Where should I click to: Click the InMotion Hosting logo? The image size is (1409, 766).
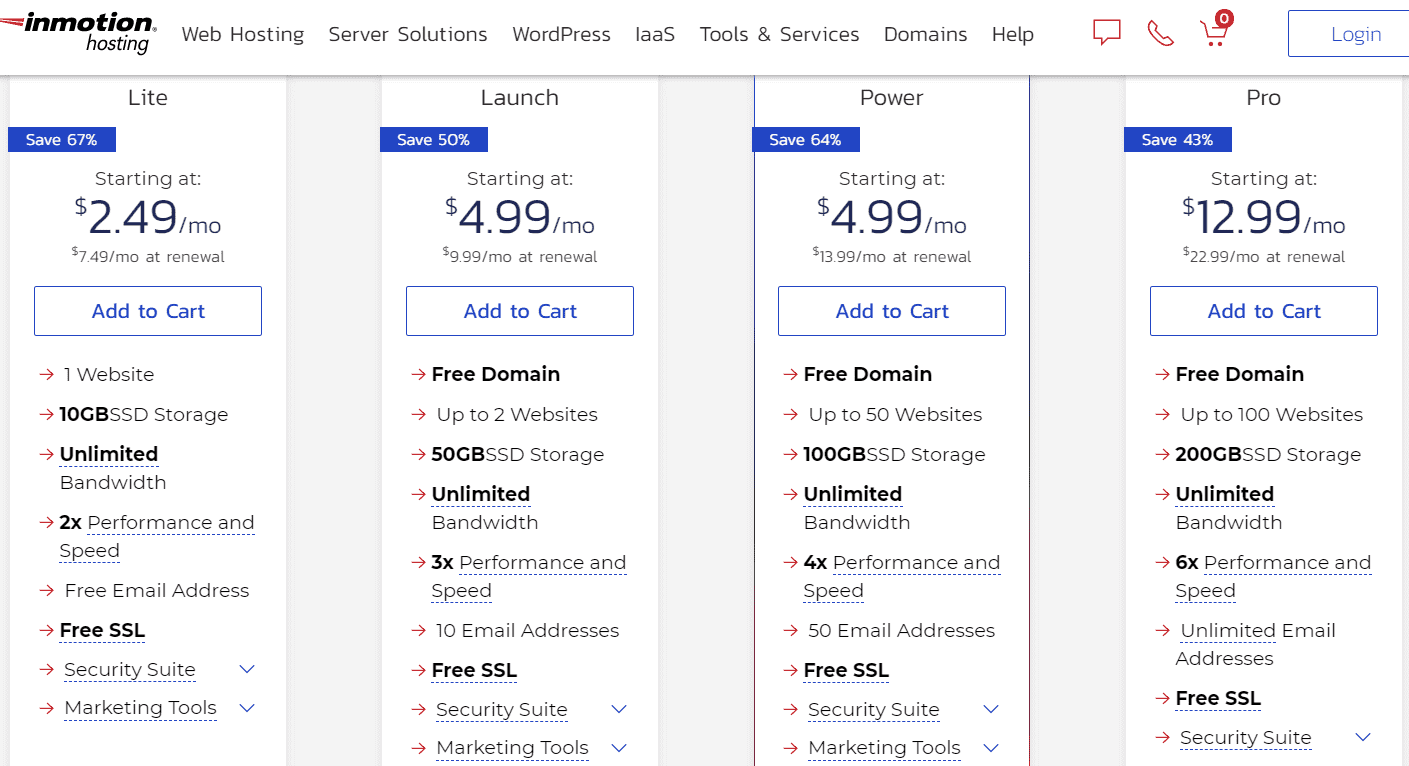point(79,33)
